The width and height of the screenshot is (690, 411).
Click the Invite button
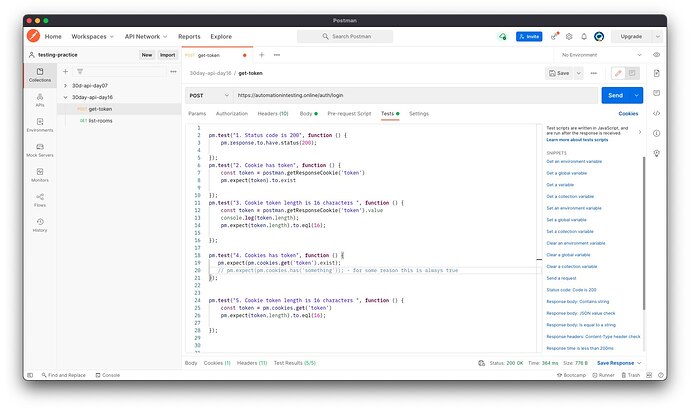coord(529,37)
